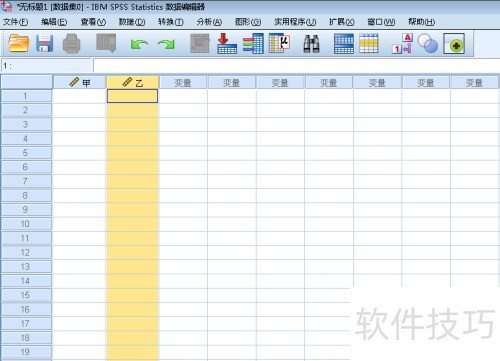The height and width of the screenshot is (361, 500).
Task: Open data document folder icon
Action: [x=19, y=43]
